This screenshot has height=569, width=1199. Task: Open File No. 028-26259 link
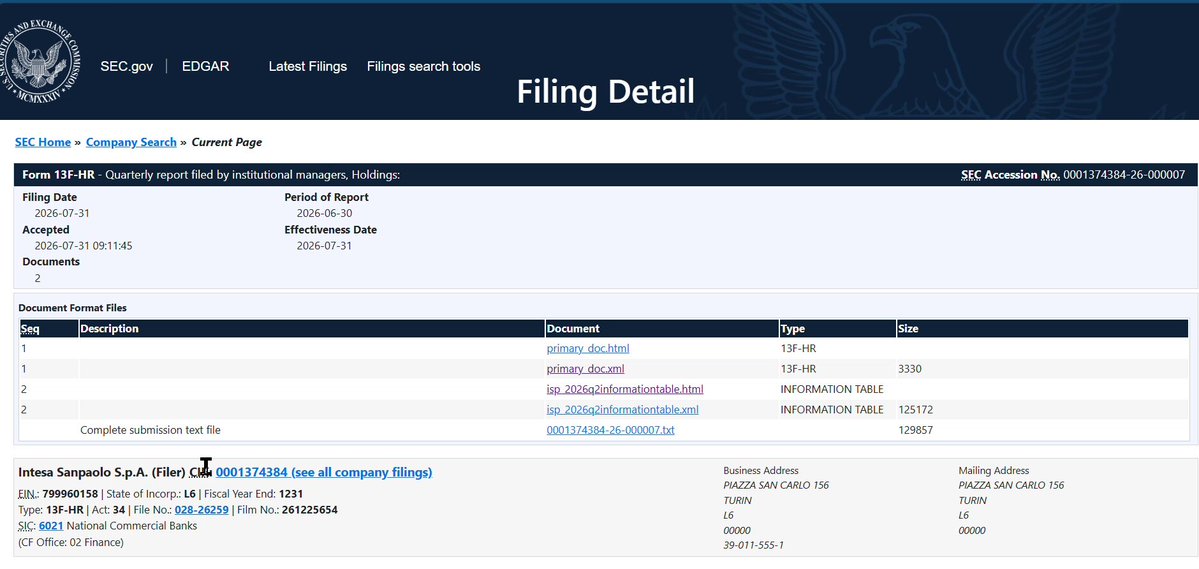[x=201, y=510]
